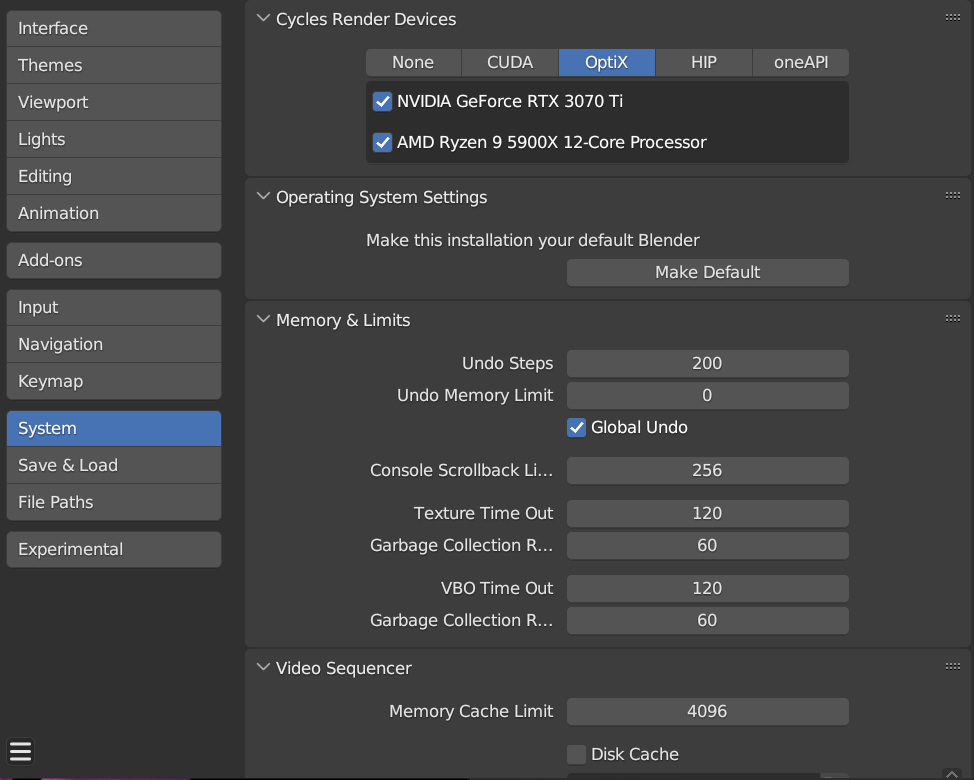
Task: Switch render device type to CUDA
Action: [x=510, y=62]
